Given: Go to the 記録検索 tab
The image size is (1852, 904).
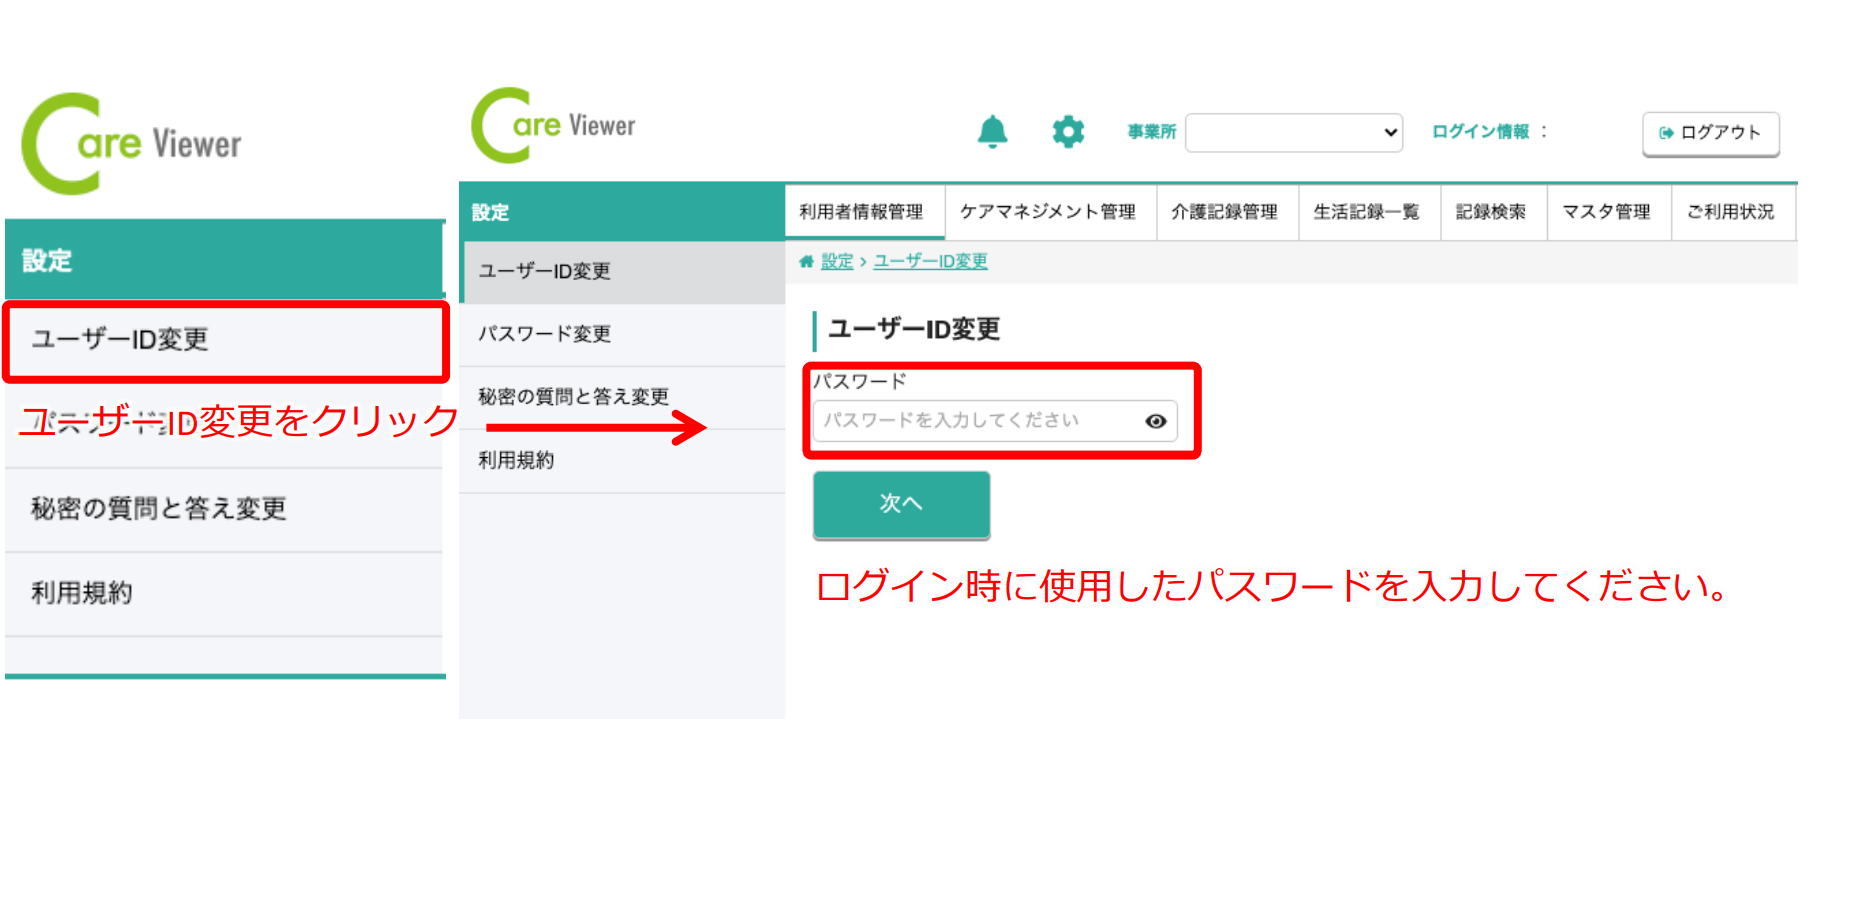Looking at the screenshot, I should (x=1491, y=212).
